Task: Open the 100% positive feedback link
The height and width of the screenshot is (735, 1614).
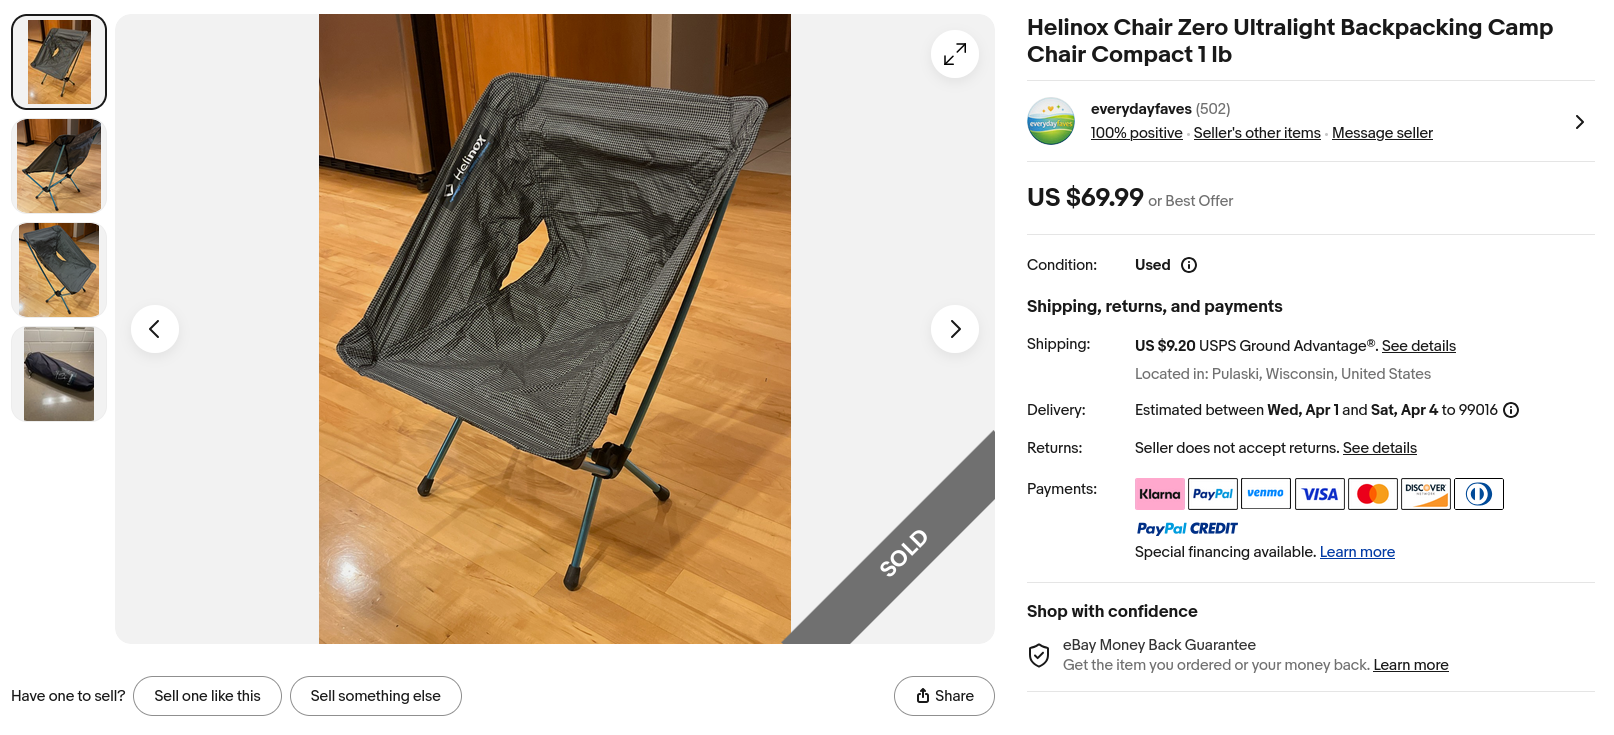Action: tap(1136, 133)
